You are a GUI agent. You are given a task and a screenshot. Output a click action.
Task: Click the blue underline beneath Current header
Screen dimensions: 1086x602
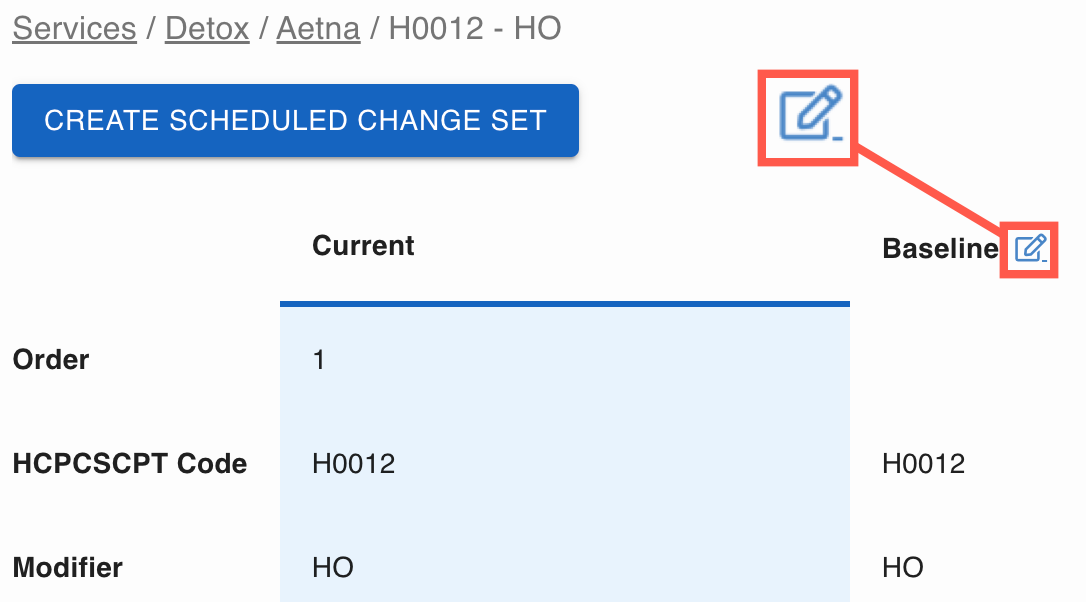[x=565, y=303]
